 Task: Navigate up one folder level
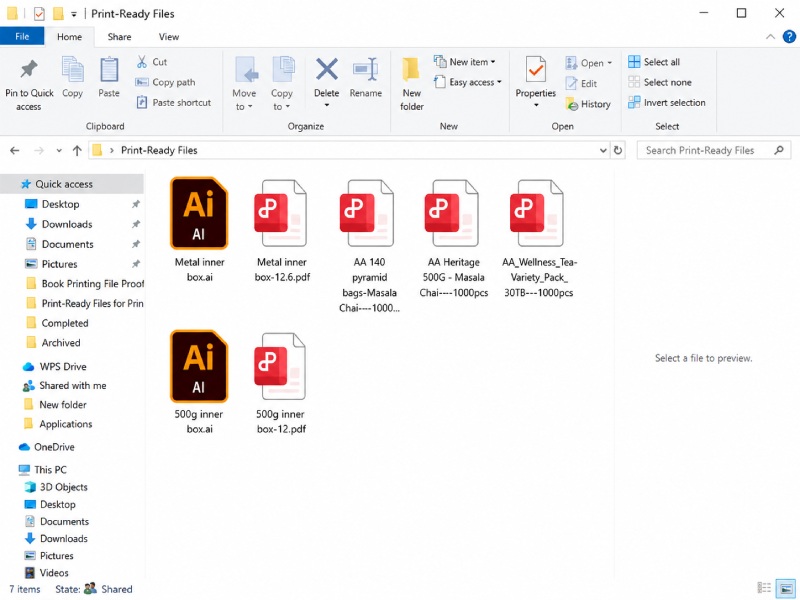77,151
